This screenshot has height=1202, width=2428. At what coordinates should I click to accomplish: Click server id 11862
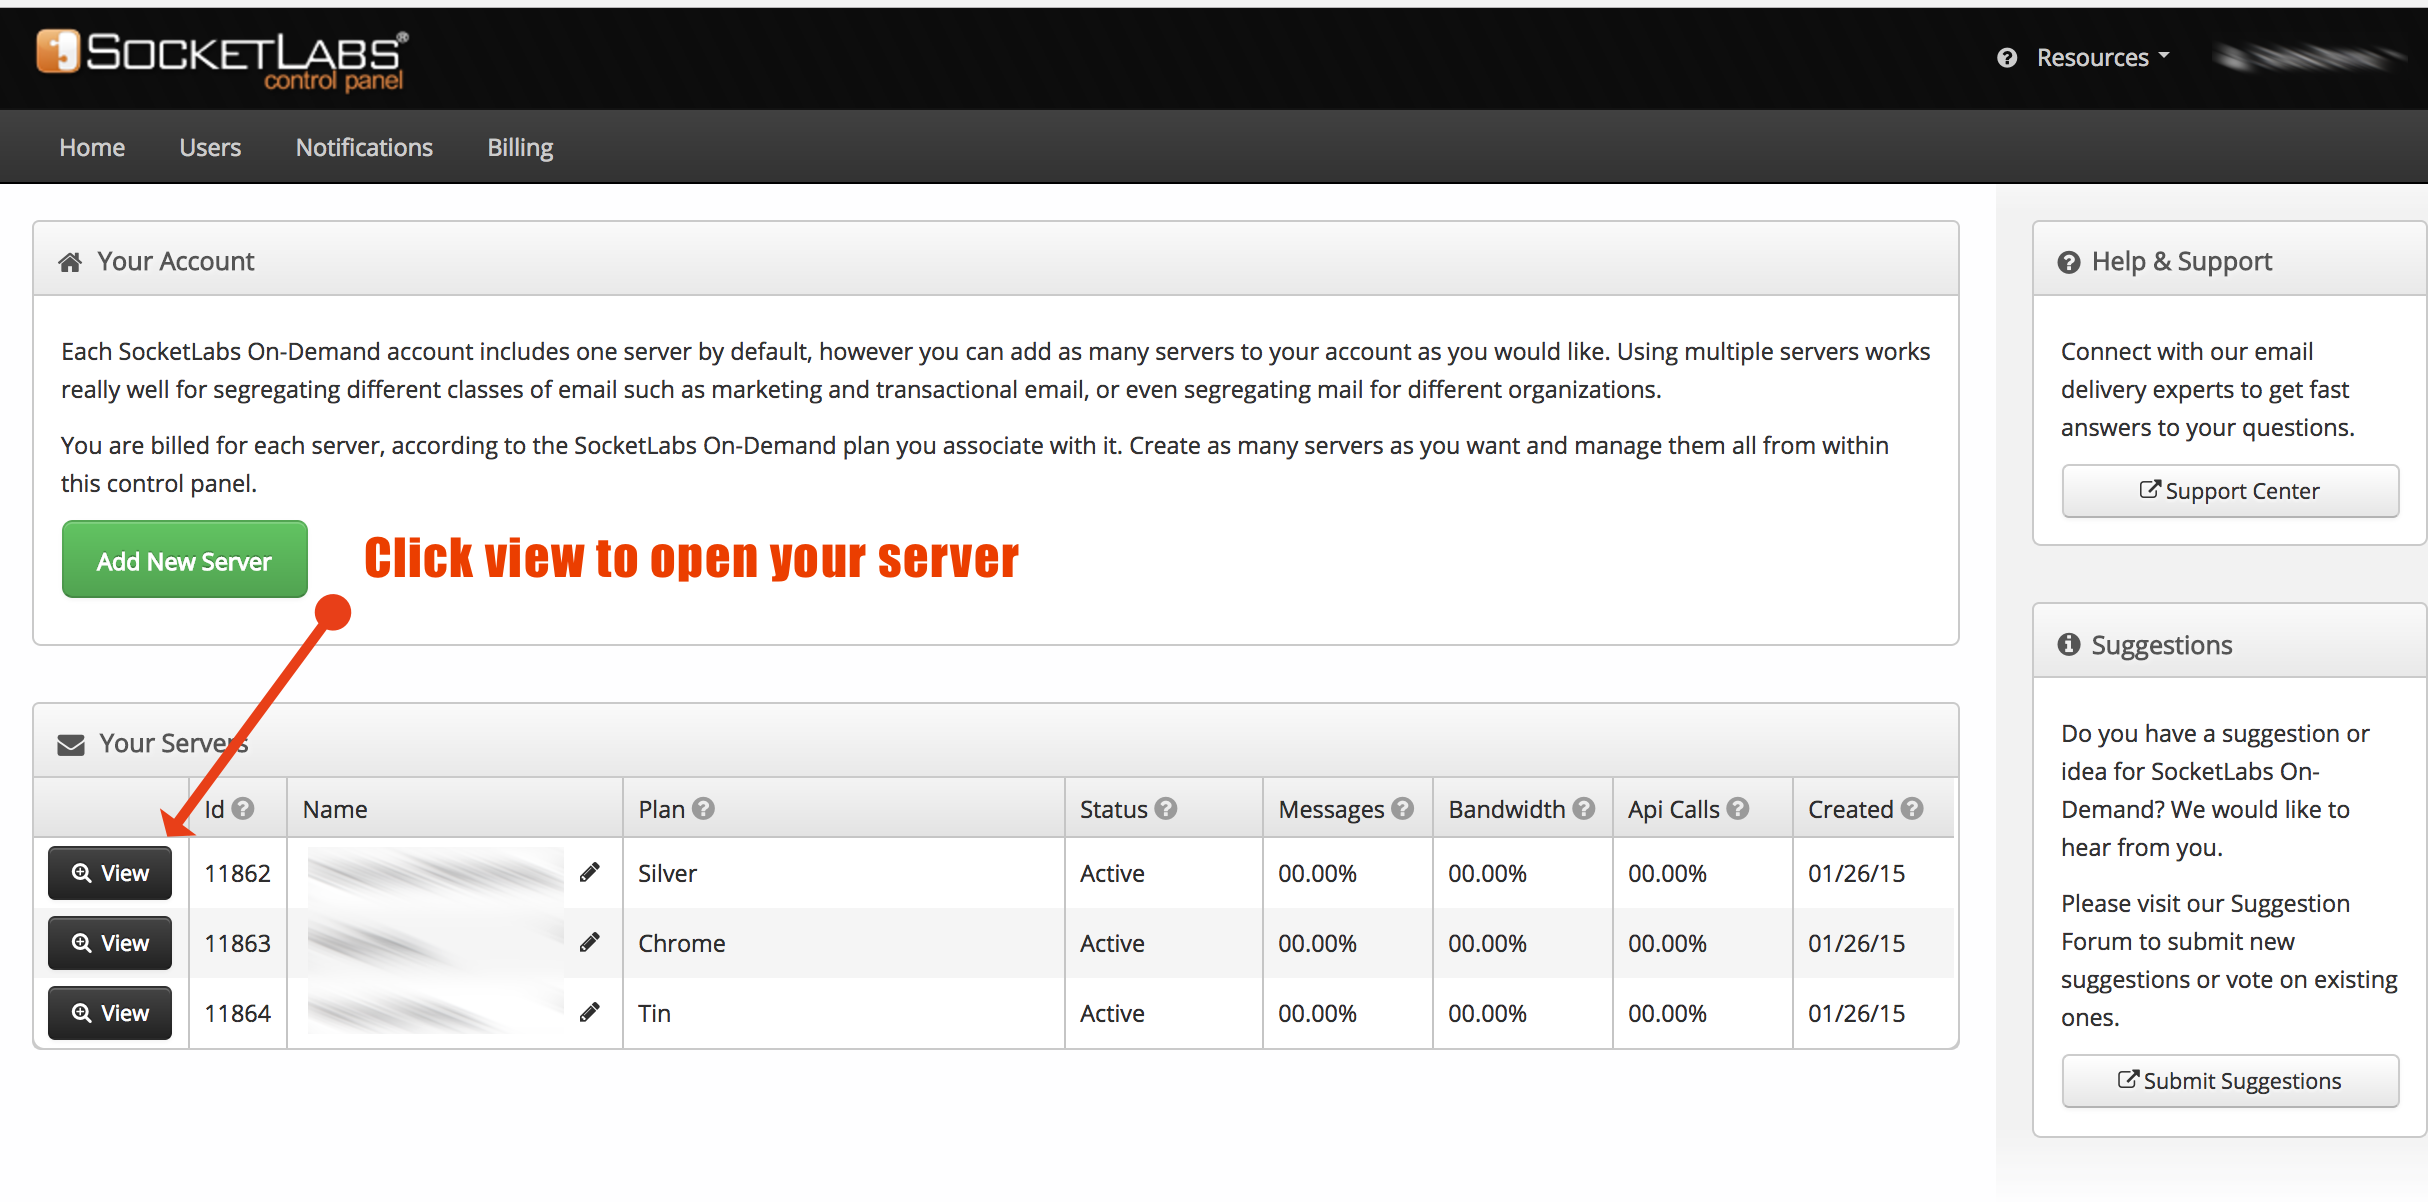point(238,873)
